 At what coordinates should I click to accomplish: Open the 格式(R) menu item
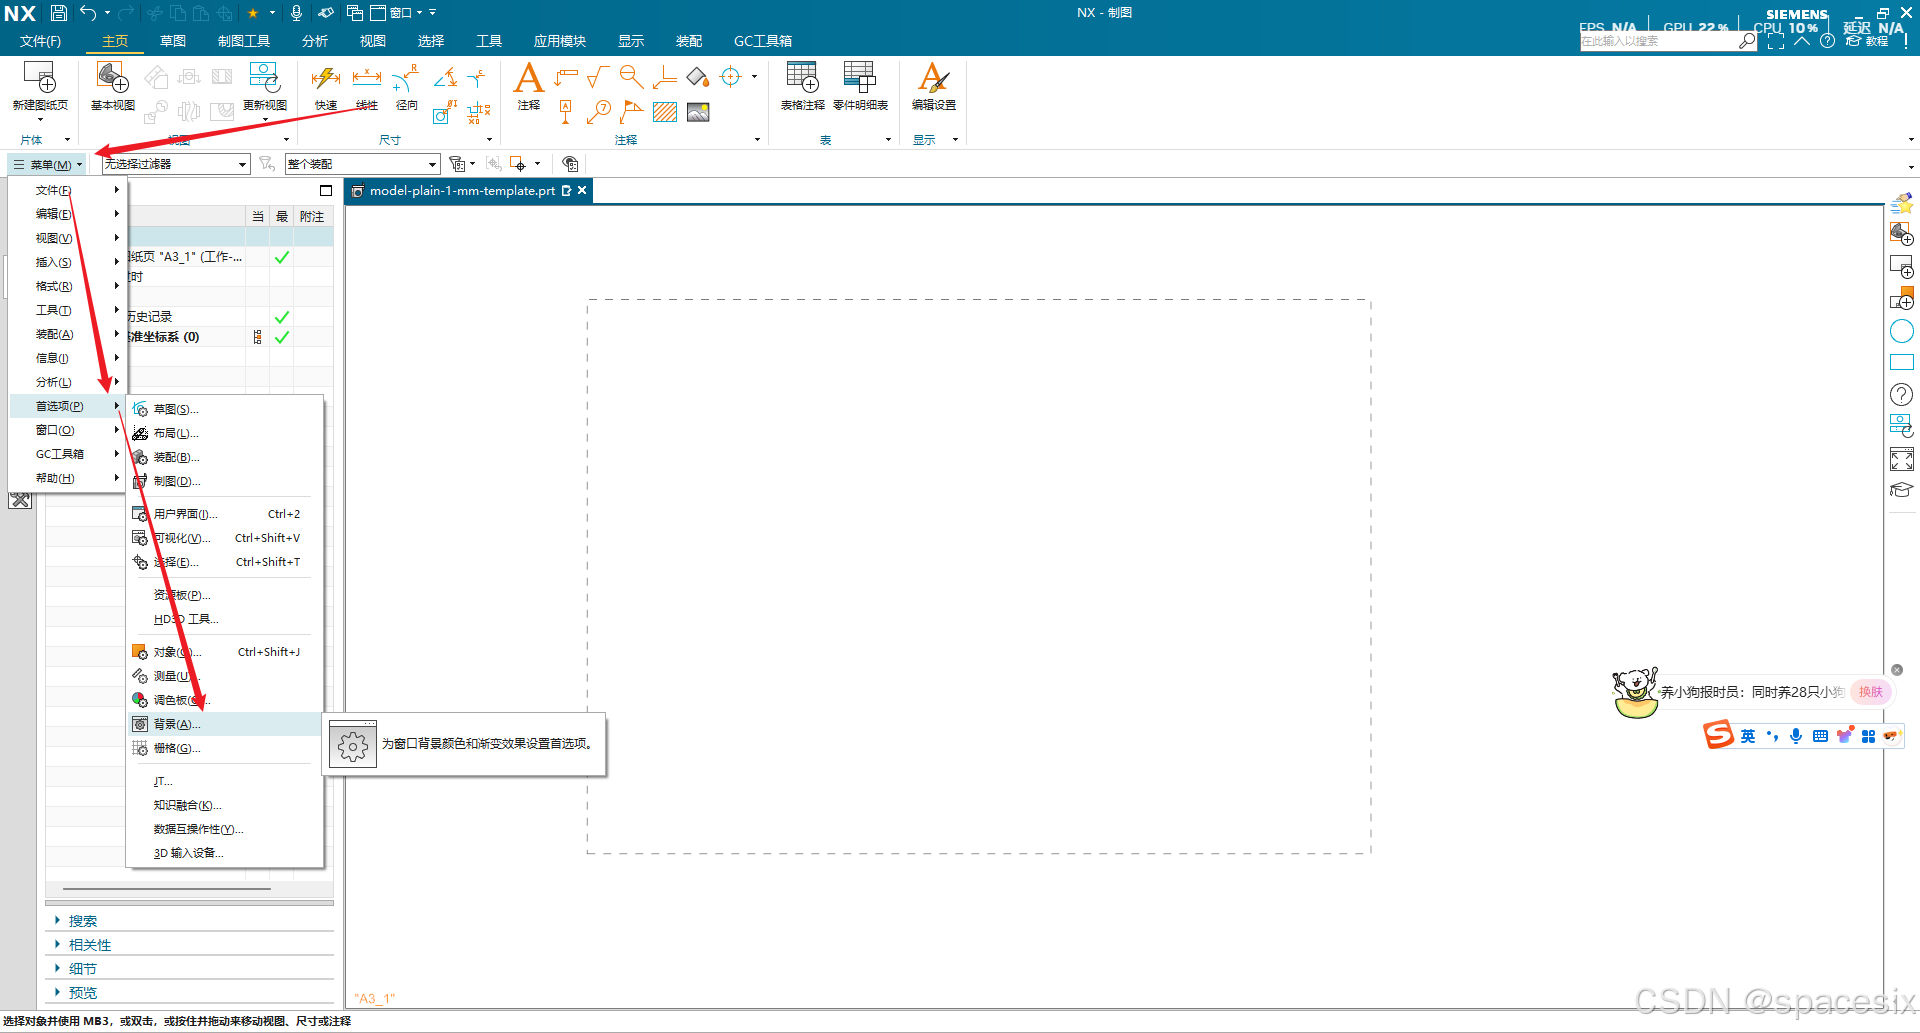(67, 286)
